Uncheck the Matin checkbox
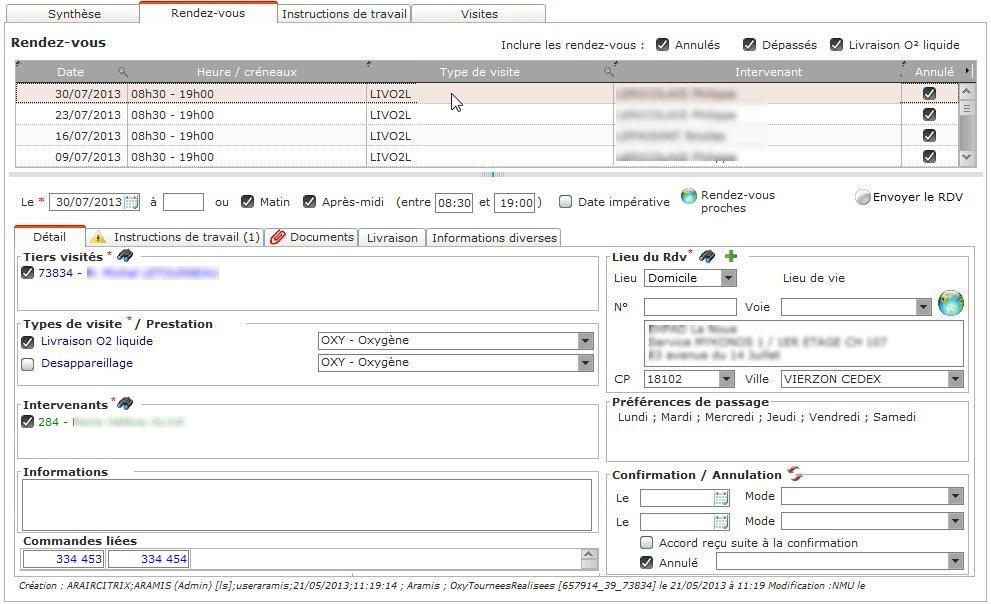This screenshot has height=604, width=991. pyautogui.click(x=247, y=202)
